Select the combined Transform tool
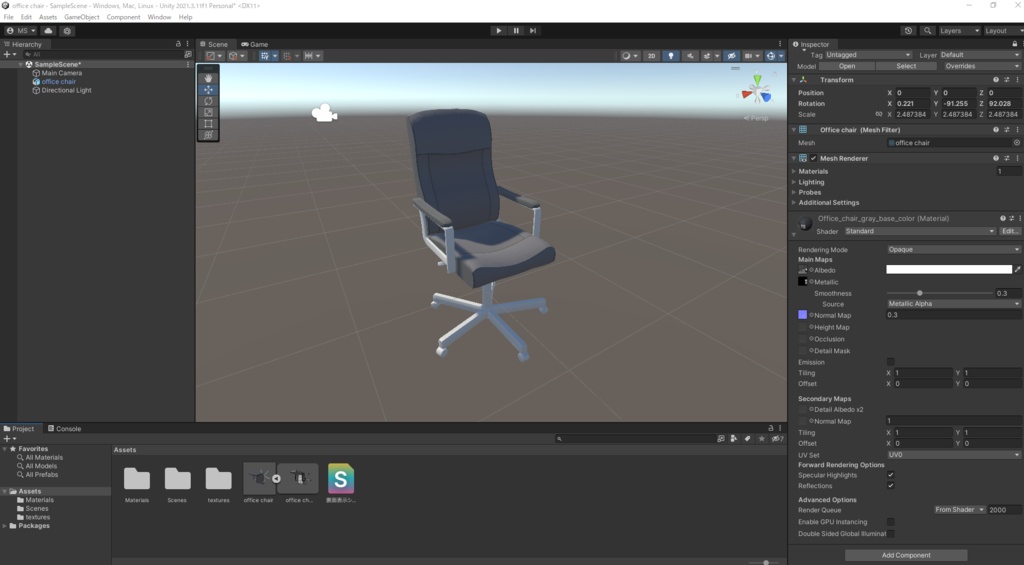Screen dimensions: 1024x565 click(208, 135)
